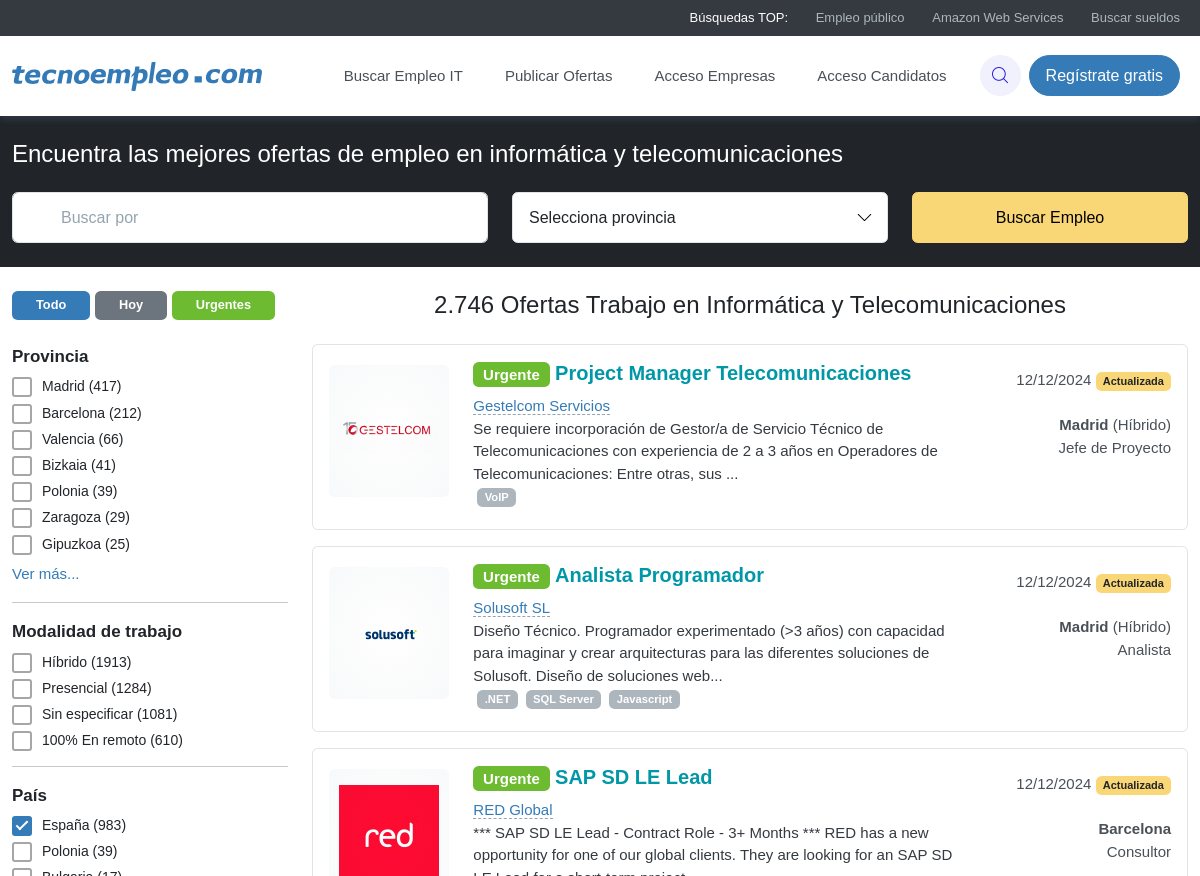This screenshot has width=1200, height=876.
Task: Open Buscar Empleo IT menu
Action: pyautogui.click(x=403, y=76)
